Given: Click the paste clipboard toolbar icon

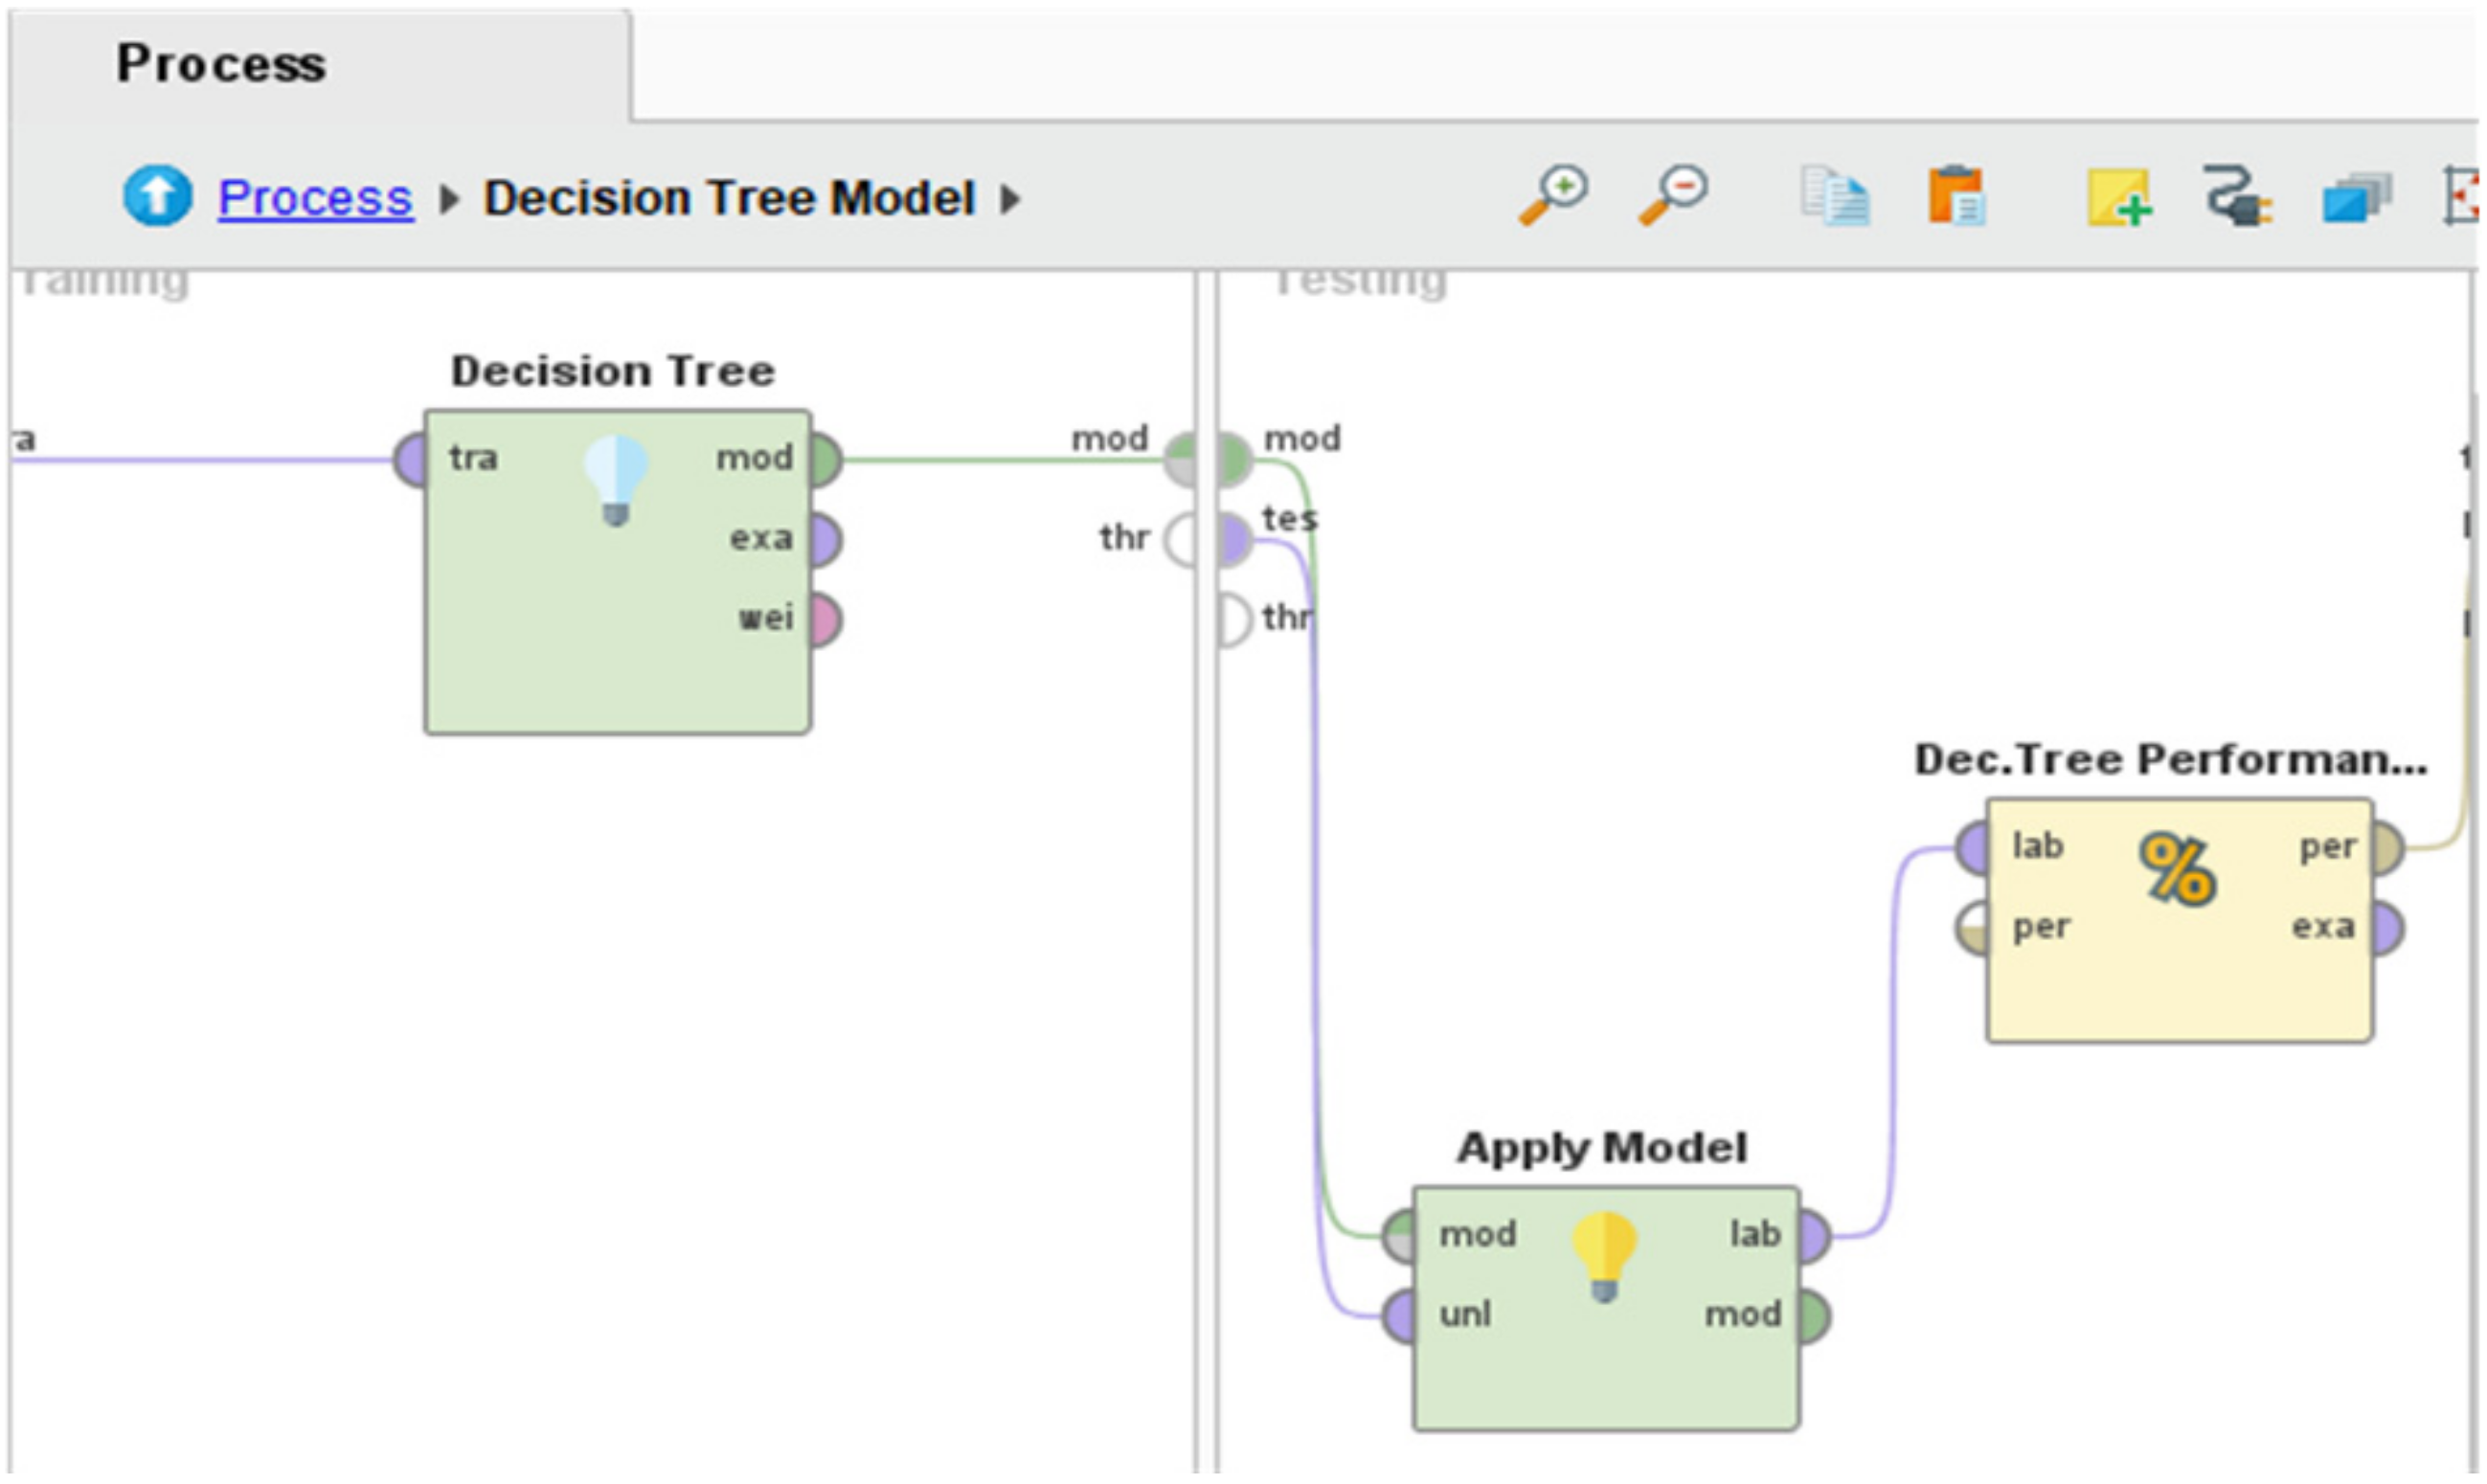Looking at the screenshot, I should tap(1956, 197).
